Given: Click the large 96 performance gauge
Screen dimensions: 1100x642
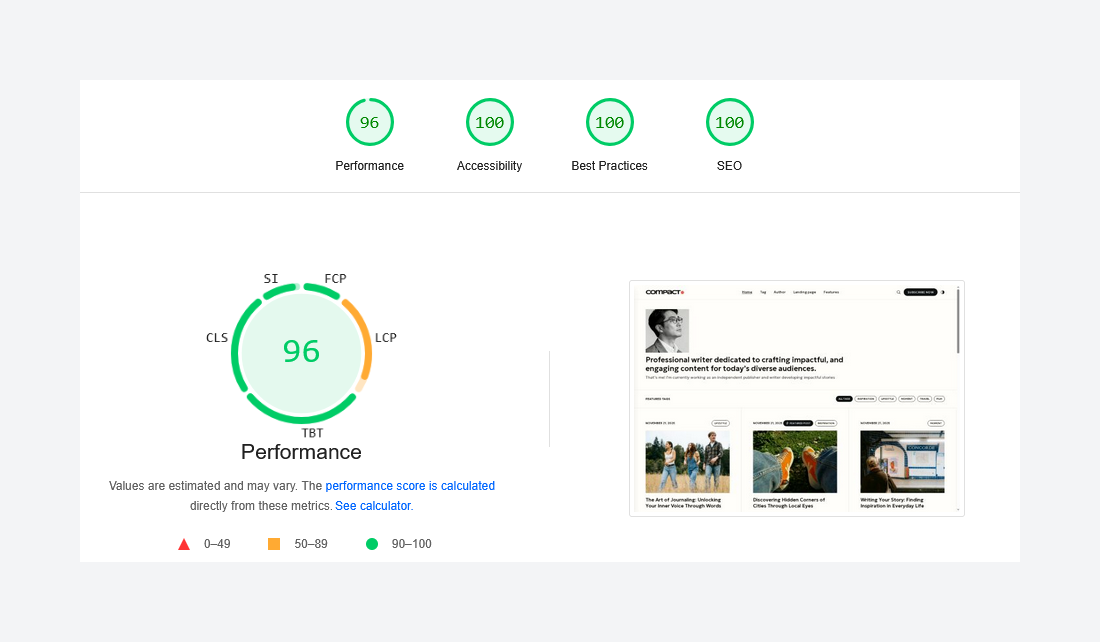Looking at the screenshot, I should tap(301, 352).
